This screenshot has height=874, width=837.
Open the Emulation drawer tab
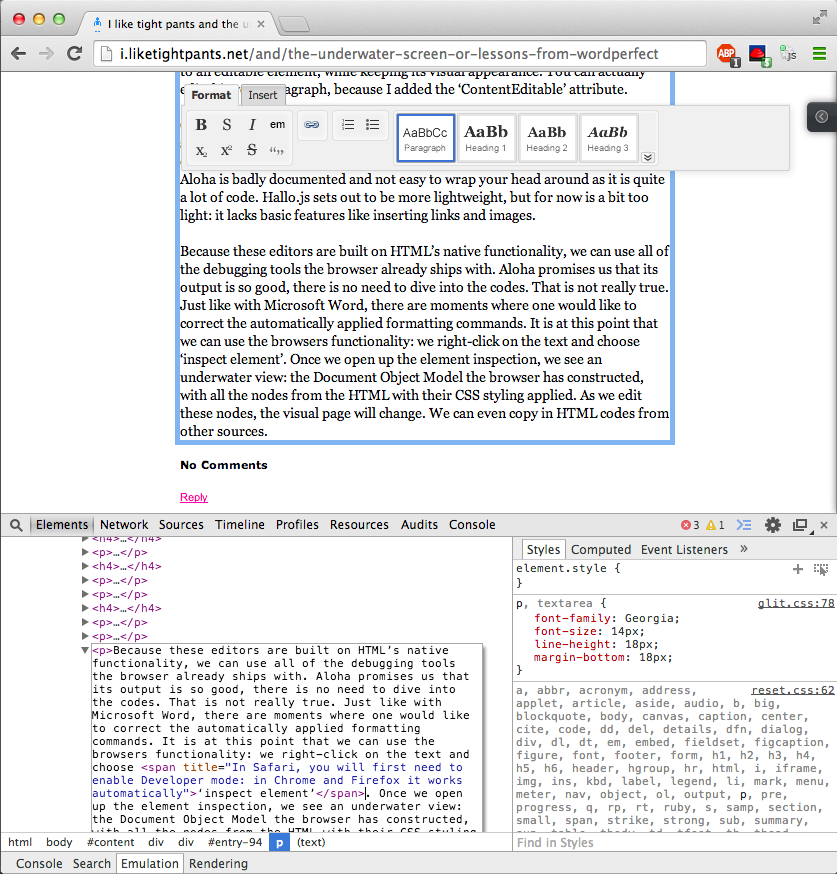(150, 864)
